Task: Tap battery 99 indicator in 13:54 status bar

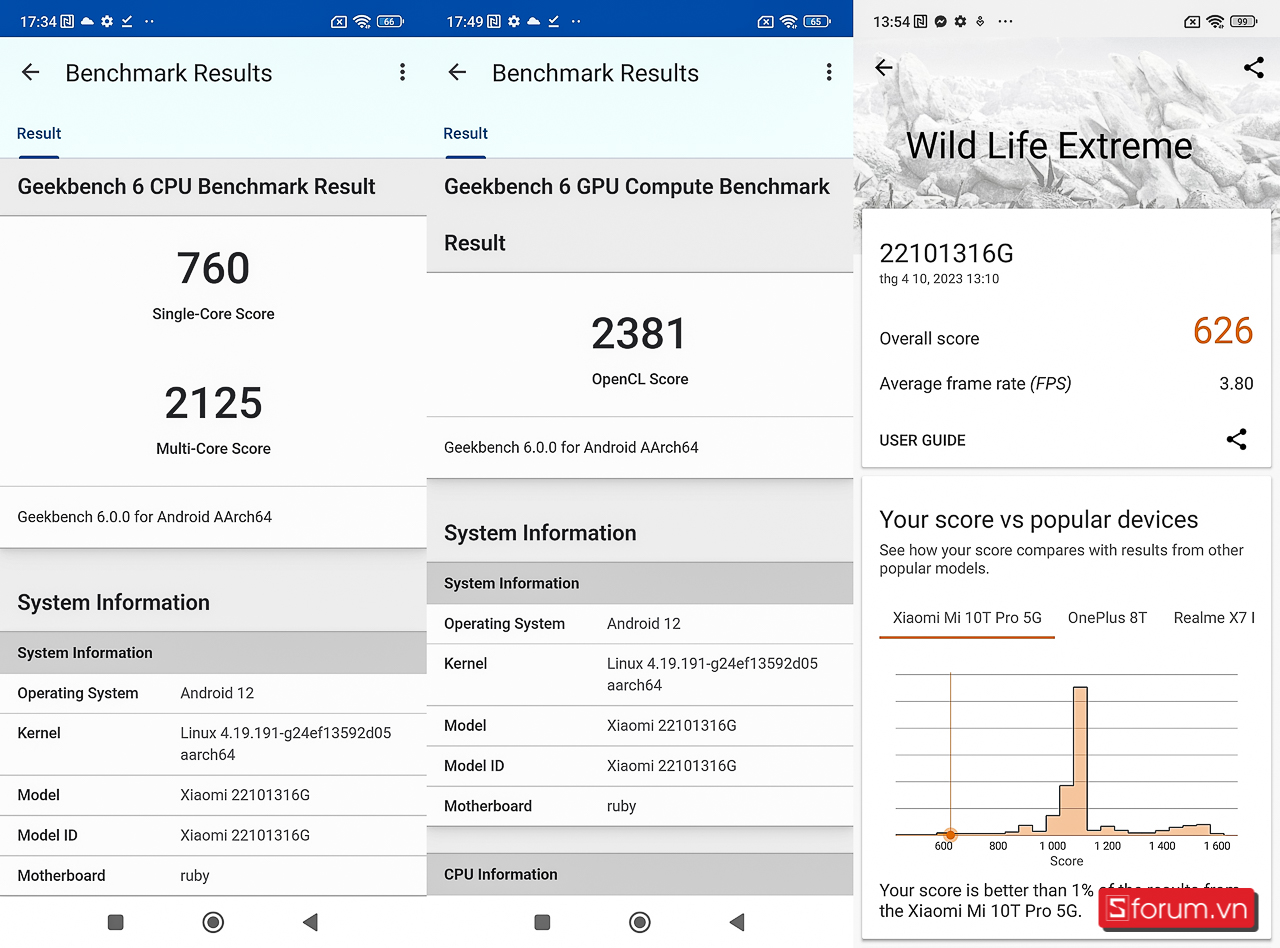Action: pyautogui.click(x=1243, y=21)
